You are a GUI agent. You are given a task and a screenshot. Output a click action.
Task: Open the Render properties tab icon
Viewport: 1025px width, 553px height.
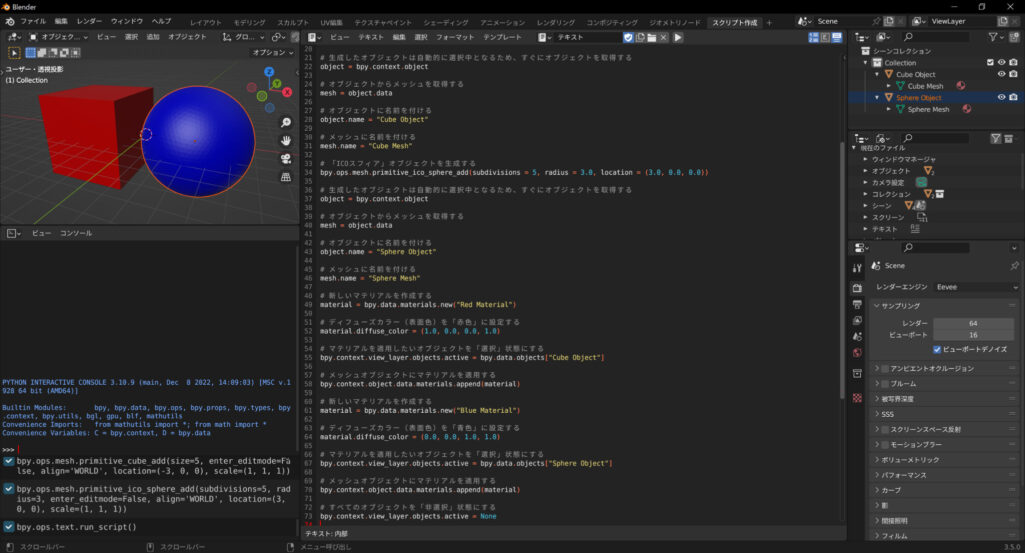click(x=857, y=288)
